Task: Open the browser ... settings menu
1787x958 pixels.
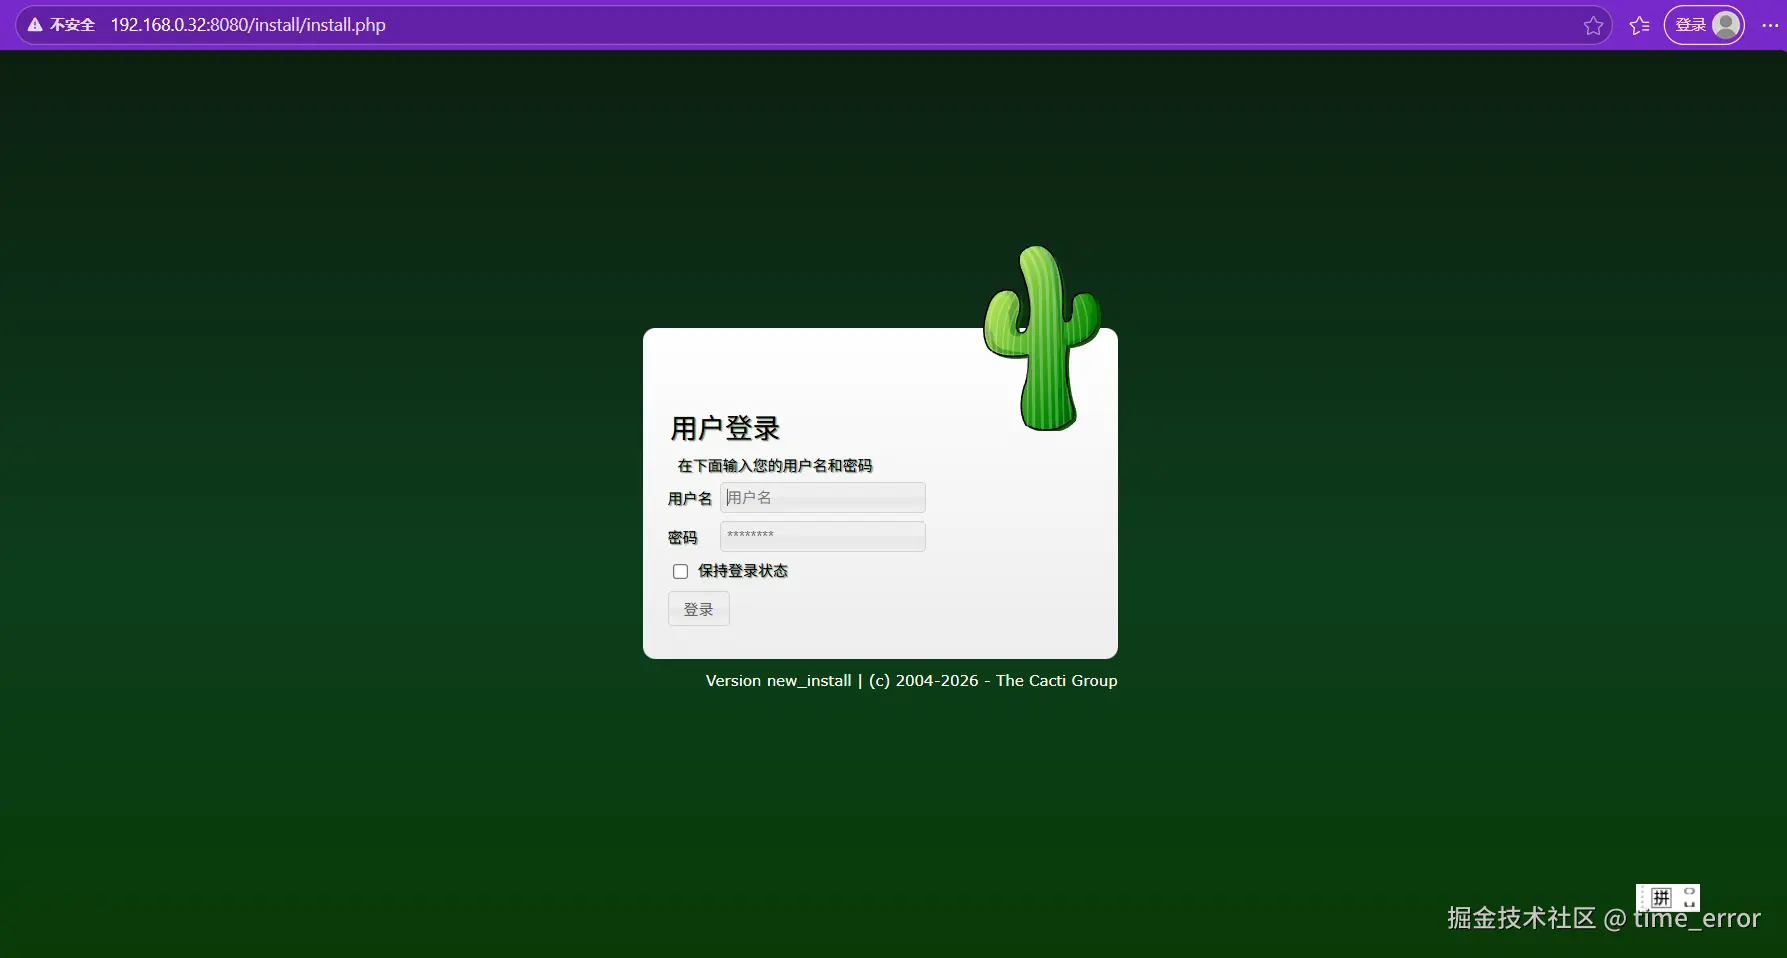Action: point(1769,25)
